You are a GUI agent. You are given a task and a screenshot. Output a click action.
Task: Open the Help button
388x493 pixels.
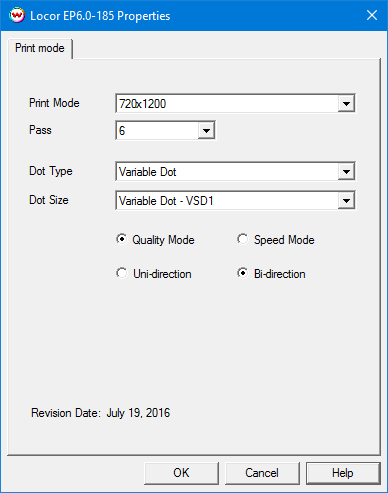point(343,473)
